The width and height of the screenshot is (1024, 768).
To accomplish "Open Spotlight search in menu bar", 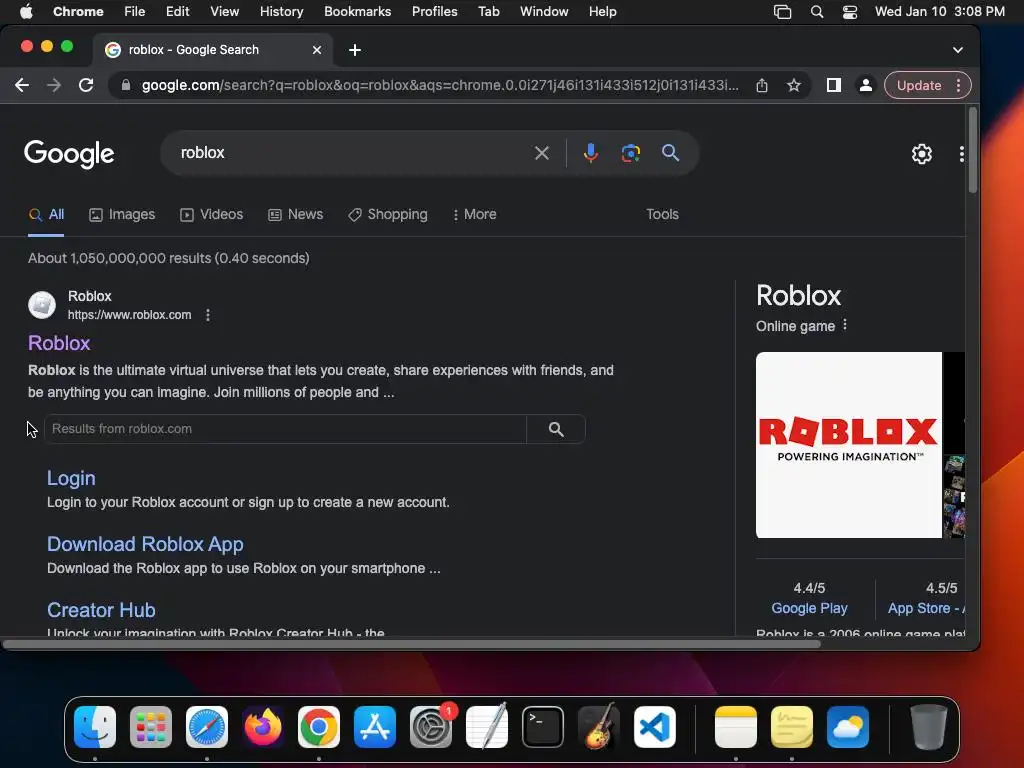I will pyautogui.click(x=816, y=12).
